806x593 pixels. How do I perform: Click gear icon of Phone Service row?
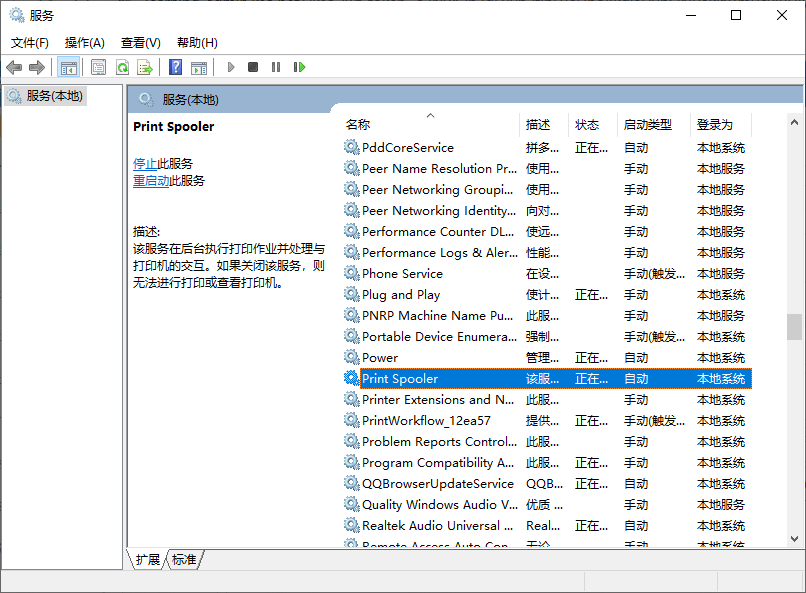click(x=352, y=273)
